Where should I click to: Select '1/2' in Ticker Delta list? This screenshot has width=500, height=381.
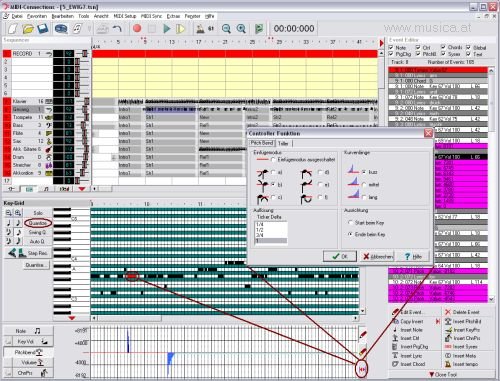click(x=270, y=230)
